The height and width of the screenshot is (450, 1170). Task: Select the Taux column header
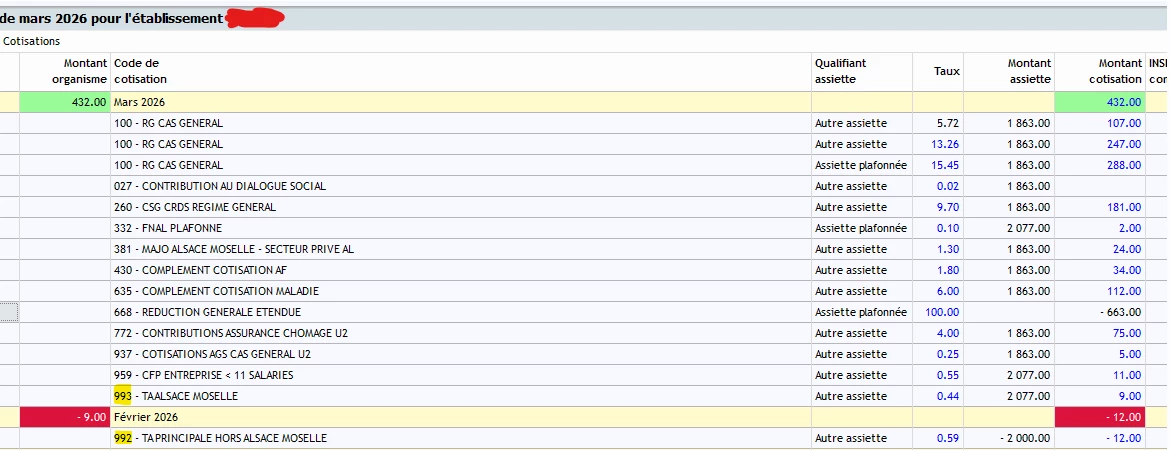point(946,71)
